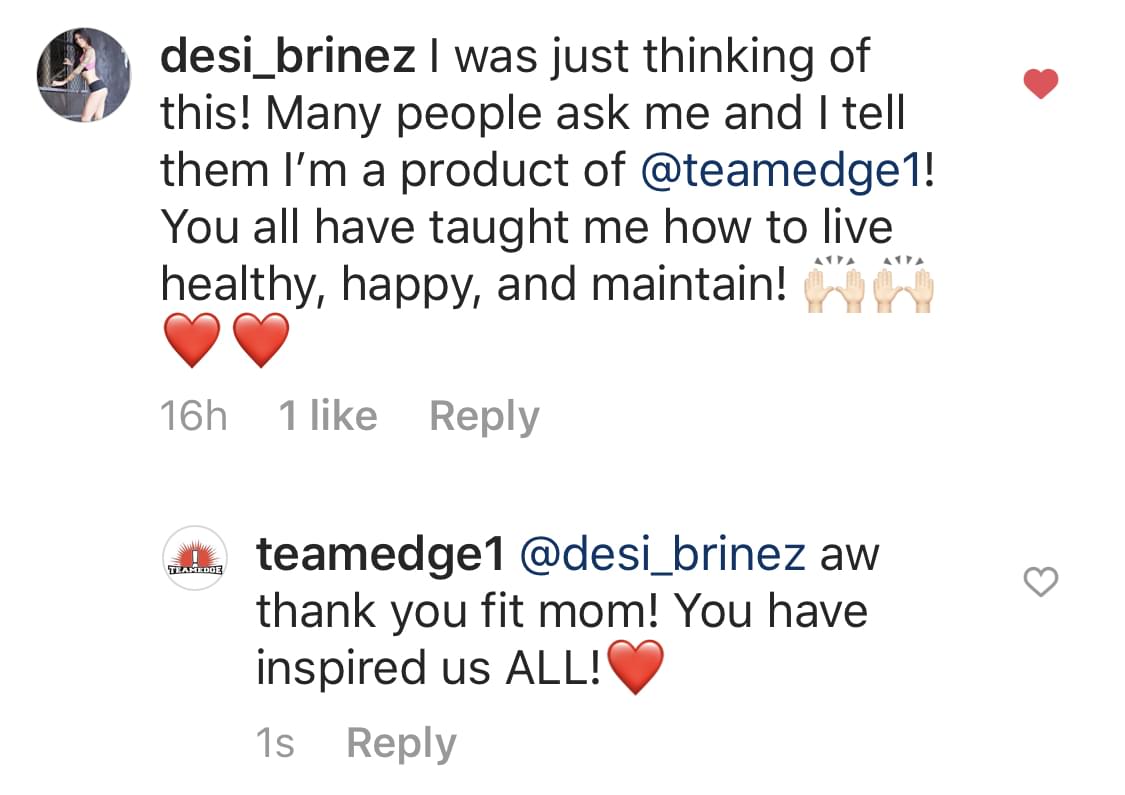Open the @teamedge1 mention link

tap(782, 171)
